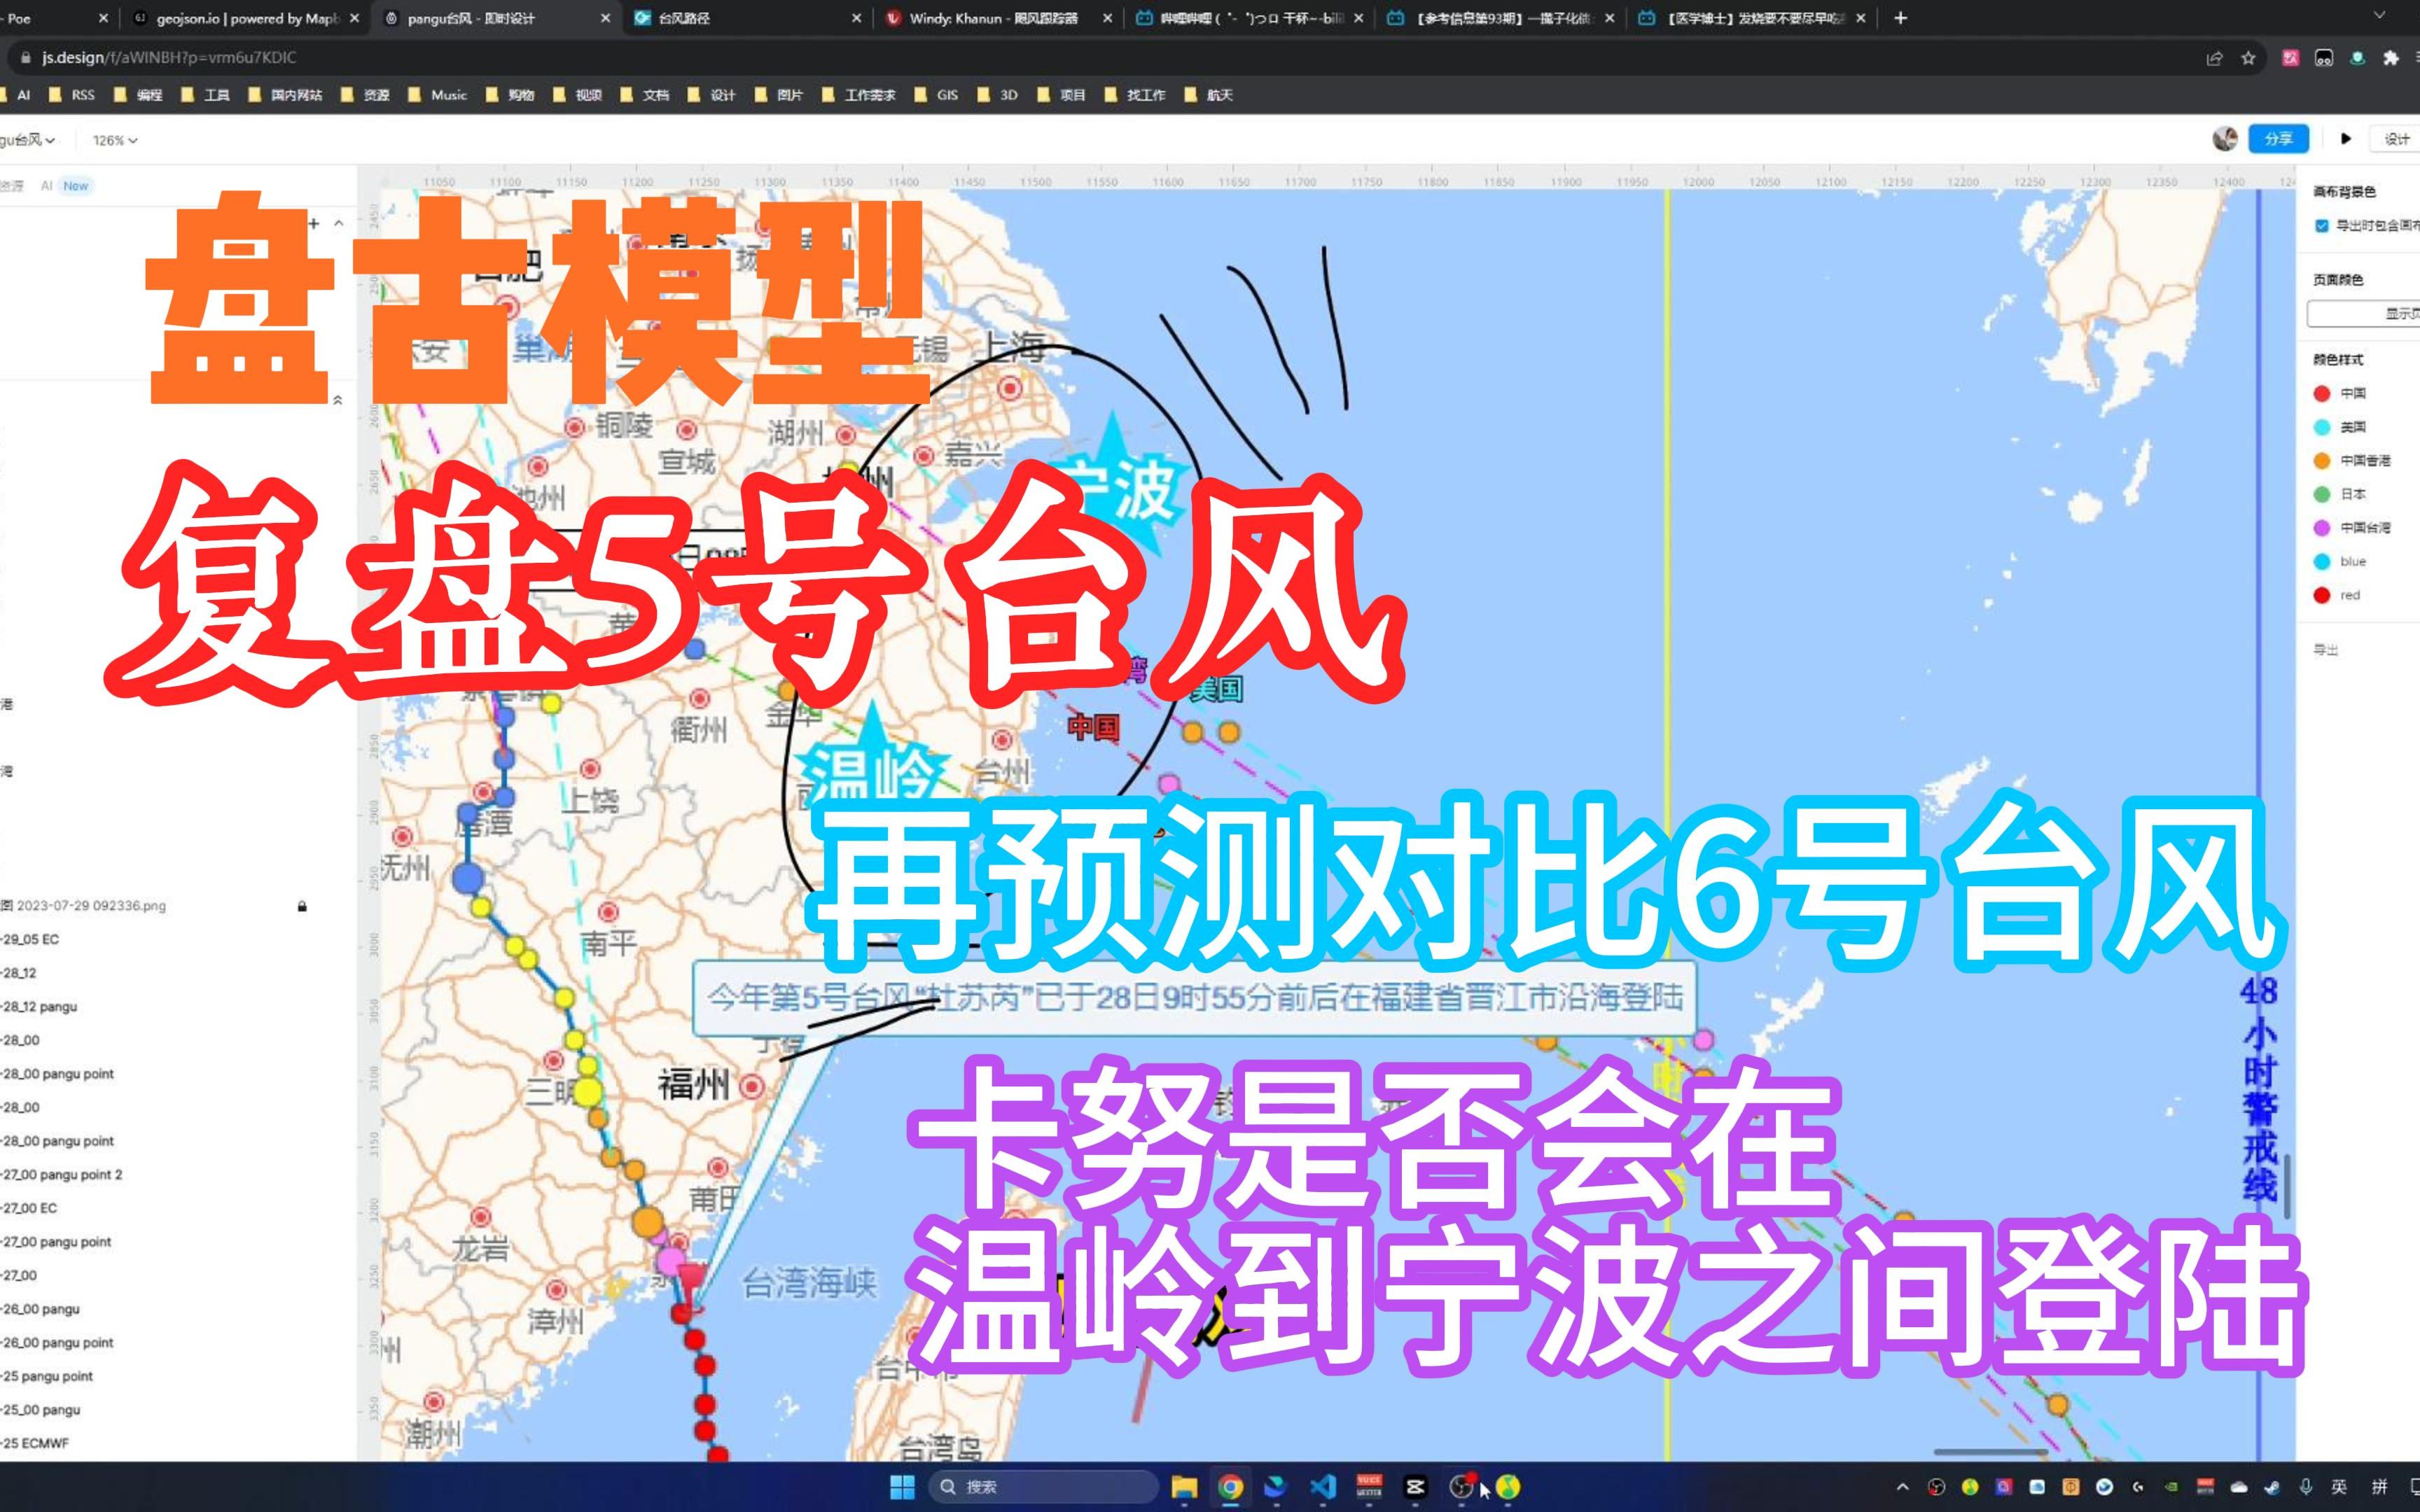The width and height of the screenshot is (2420, 1512).
Task: Bookmark this page with the star icon
Action: pos(2248,58)
